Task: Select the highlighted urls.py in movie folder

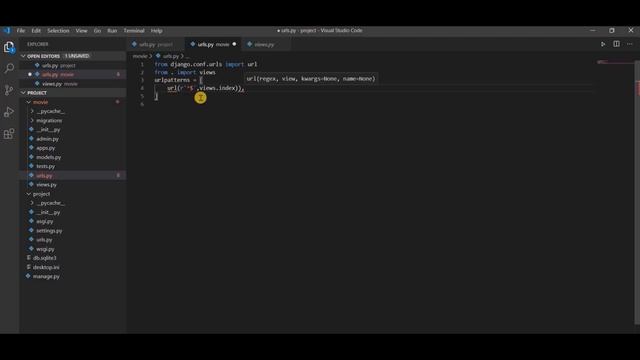Action: tap(73, 176)
